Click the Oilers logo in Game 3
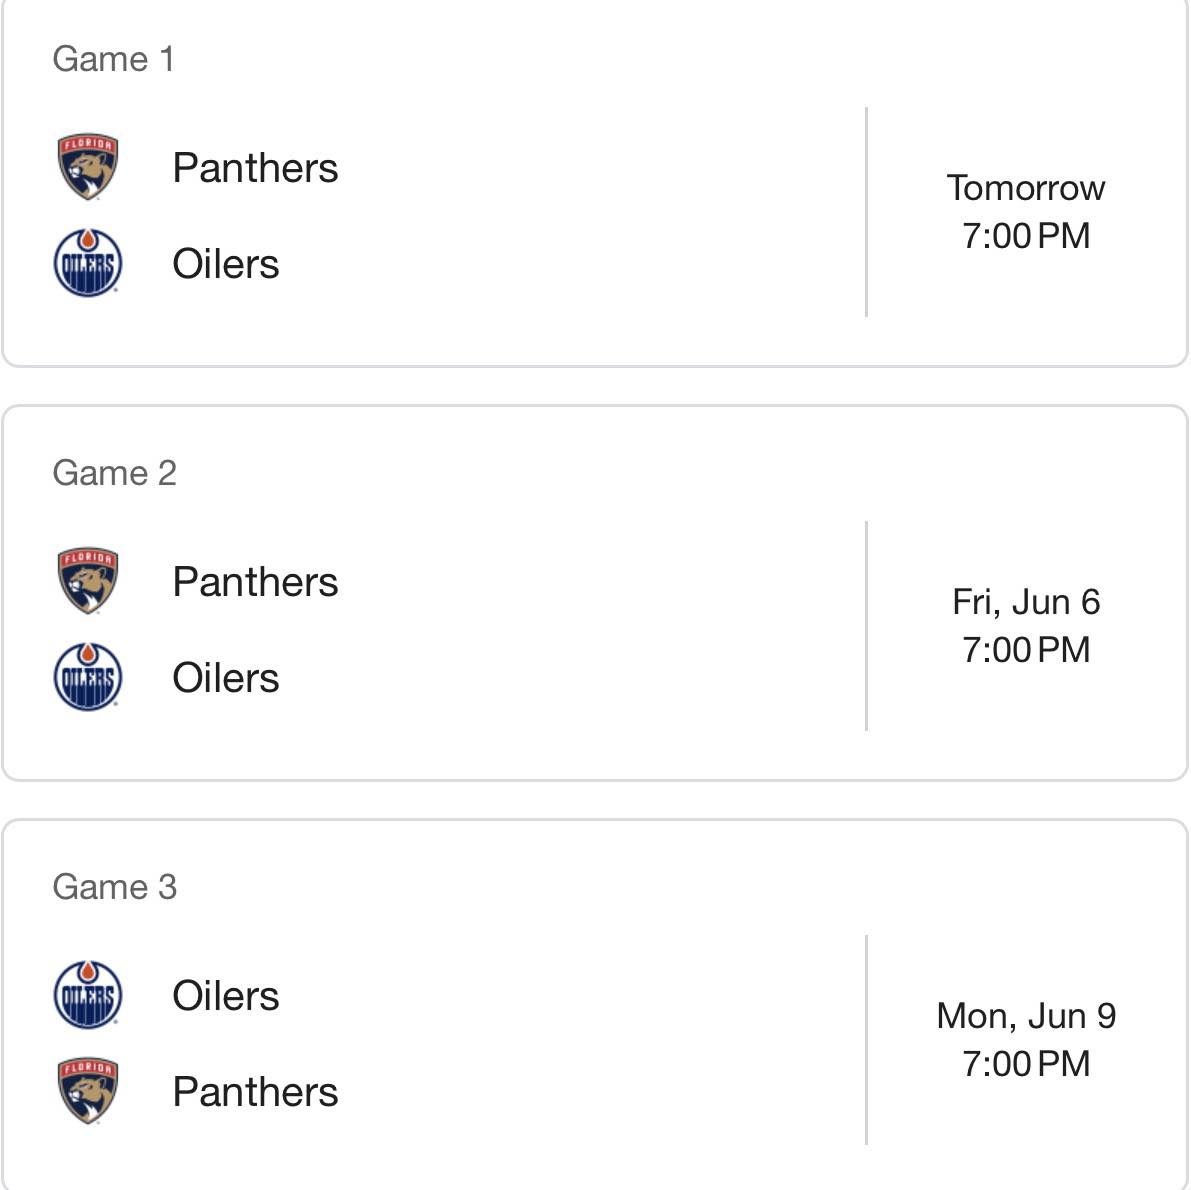This screenshot has width=1191, height=1190. (88, 995)
